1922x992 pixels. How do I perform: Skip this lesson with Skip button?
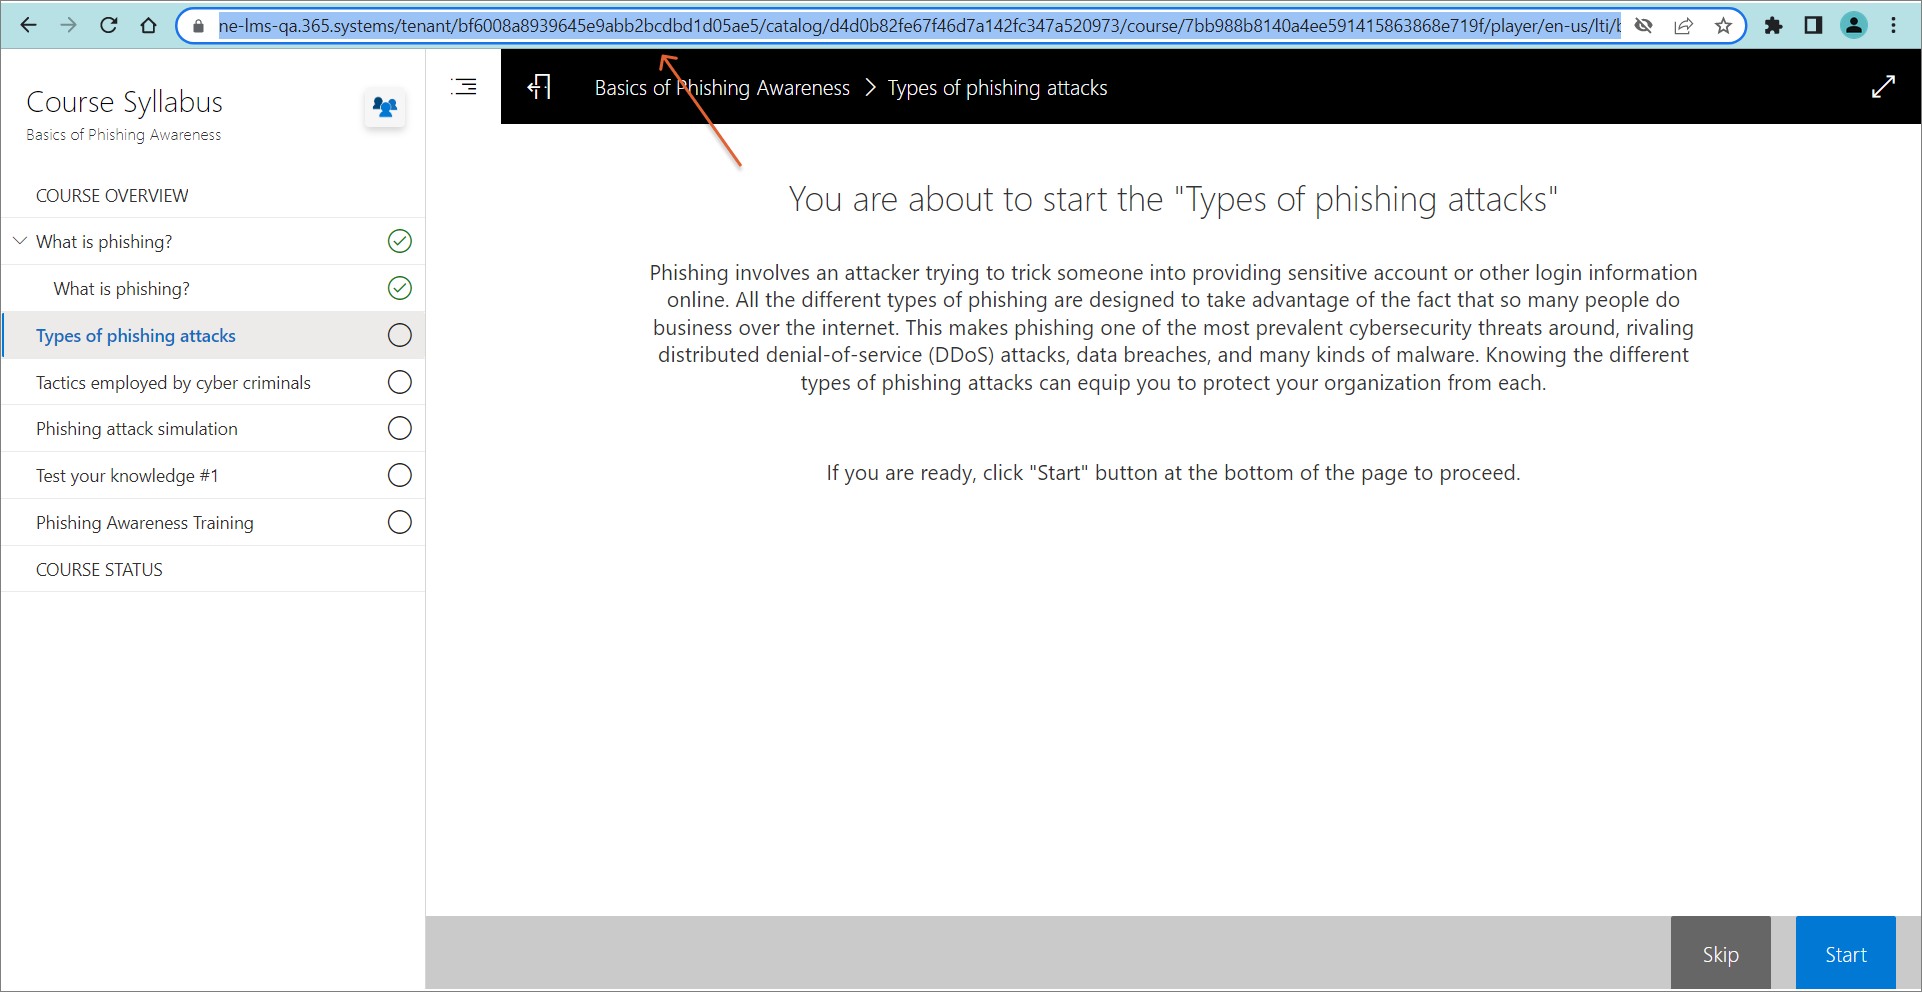coord(1720,954)
